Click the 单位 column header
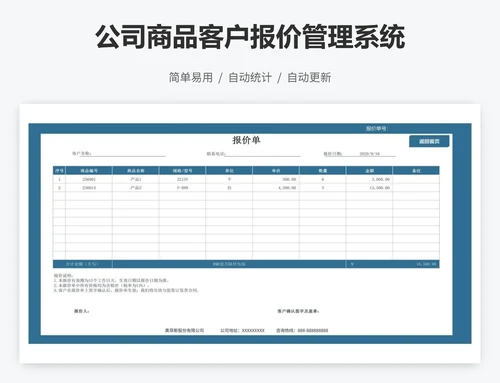The image size is (500, 383). [x=229, y=171]
